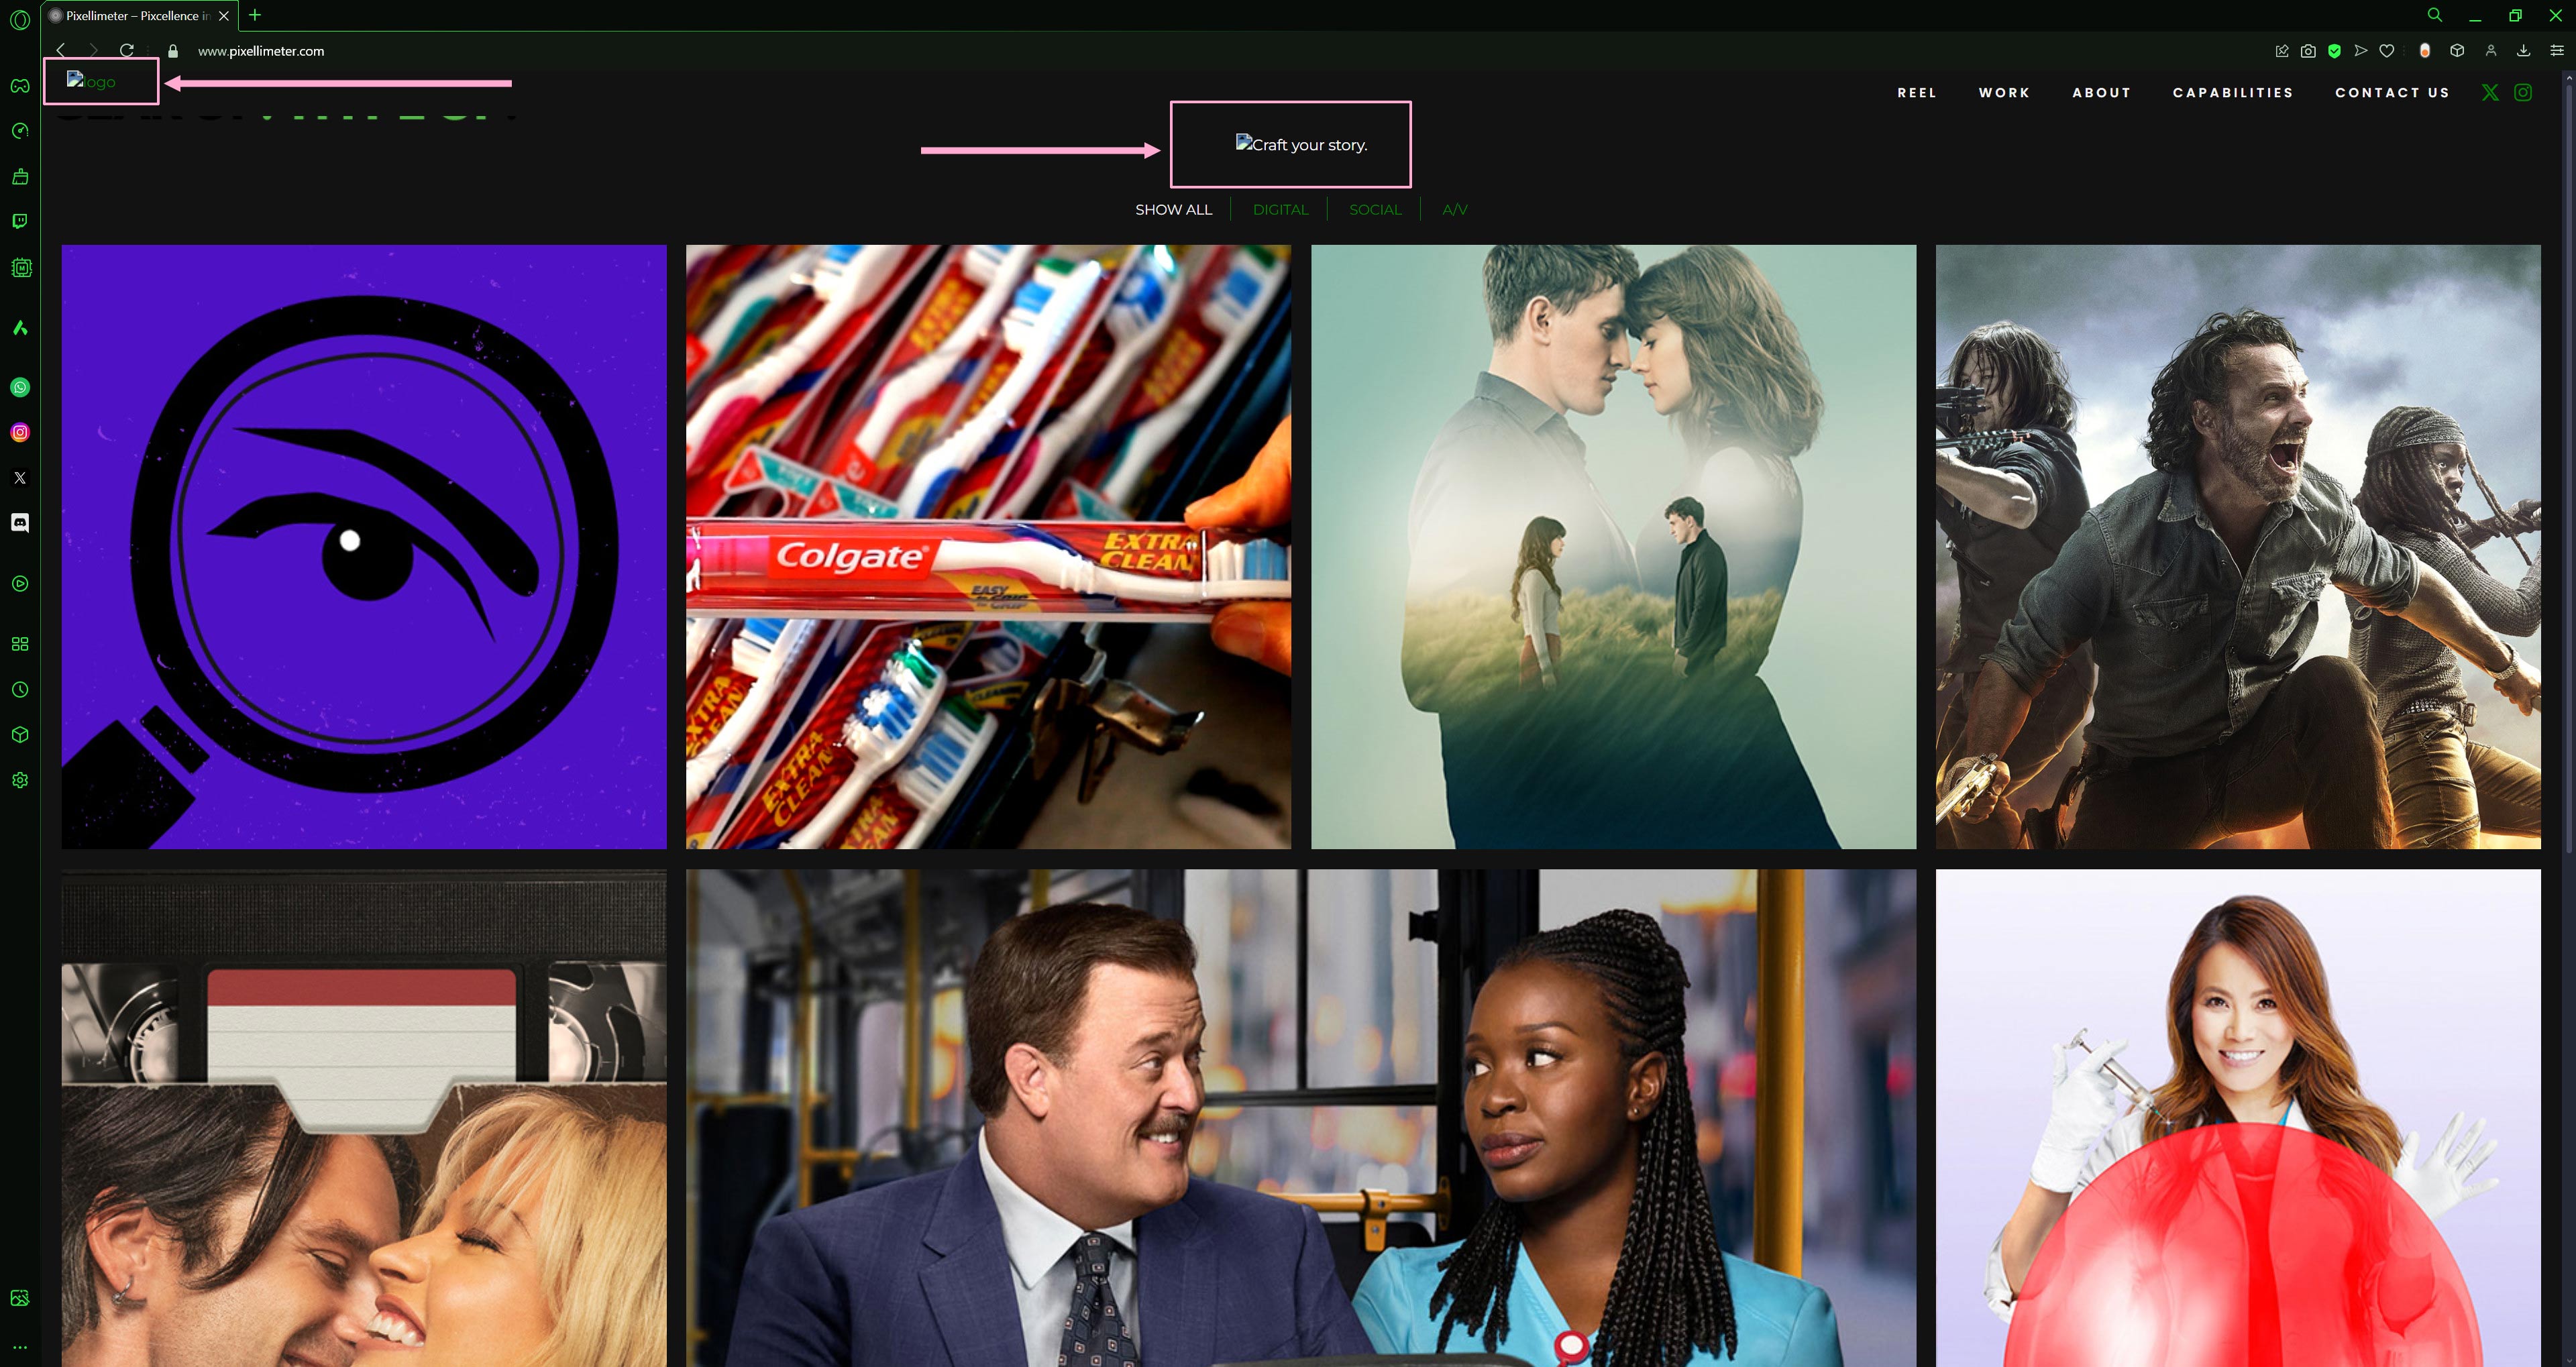Click the picture icon near sidebar bottom

click(20, 1298)
